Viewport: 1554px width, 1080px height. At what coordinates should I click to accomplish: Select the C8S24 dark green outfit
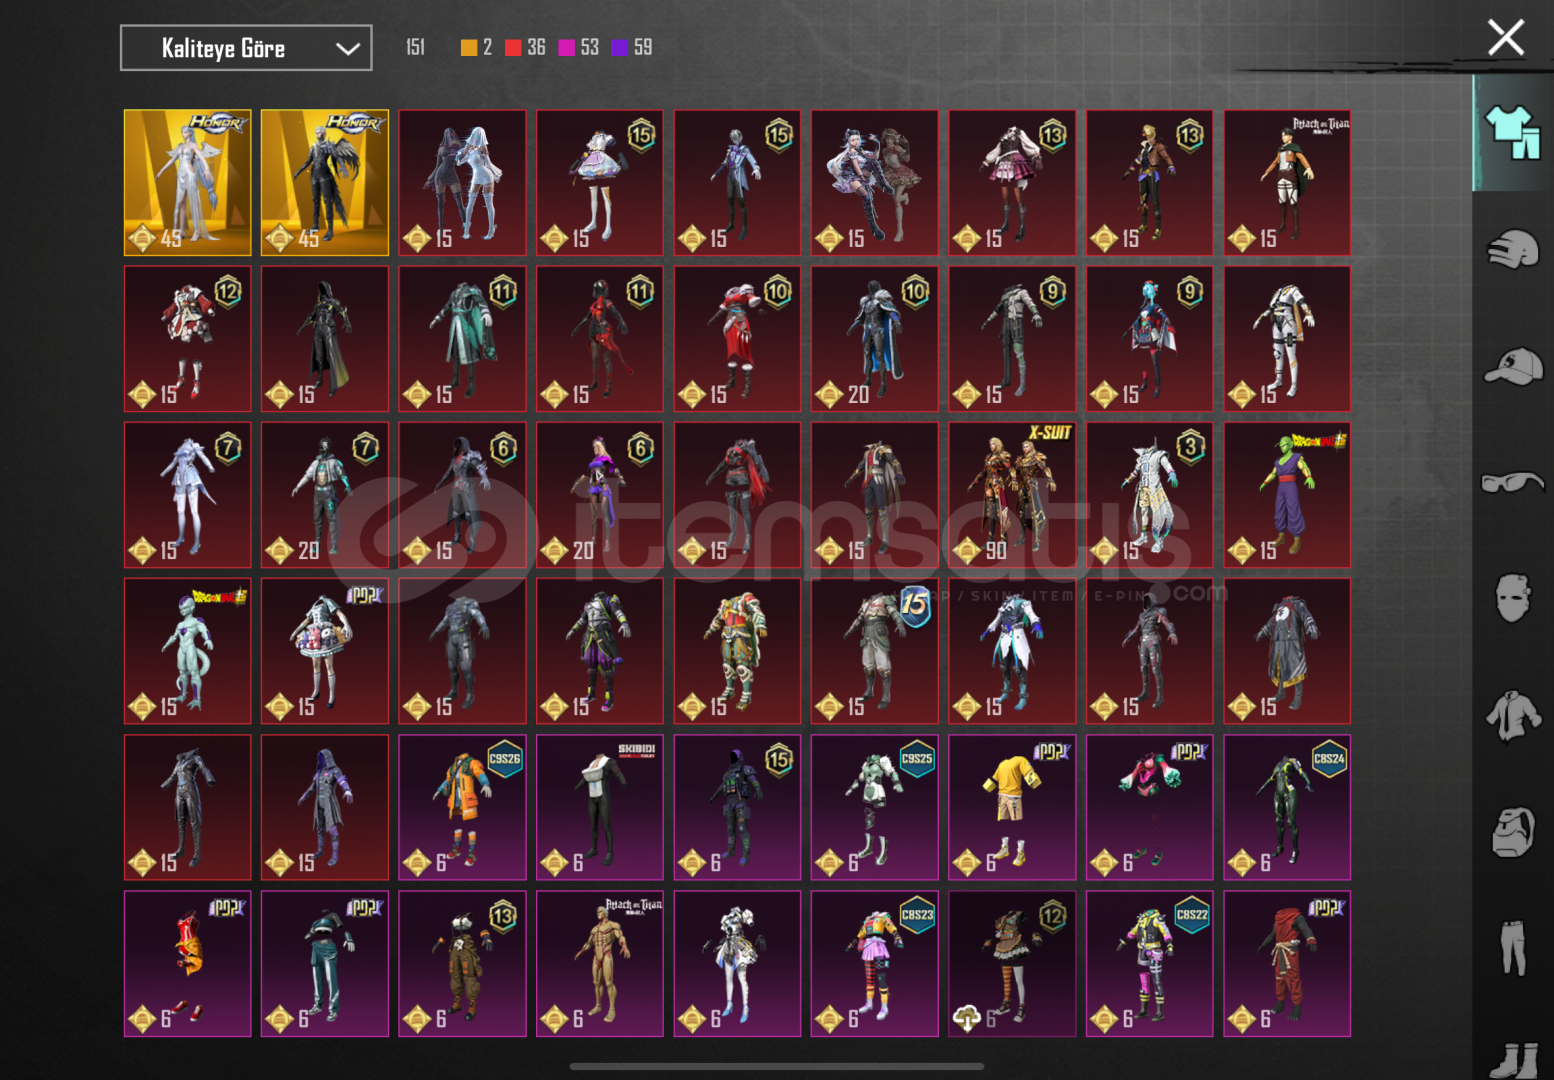coord(1287,807)
